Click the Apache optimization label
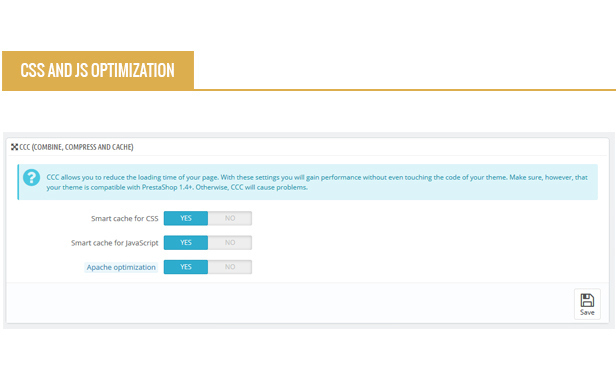The height and width of the screenshot is (388, 616). pos(121,267)
